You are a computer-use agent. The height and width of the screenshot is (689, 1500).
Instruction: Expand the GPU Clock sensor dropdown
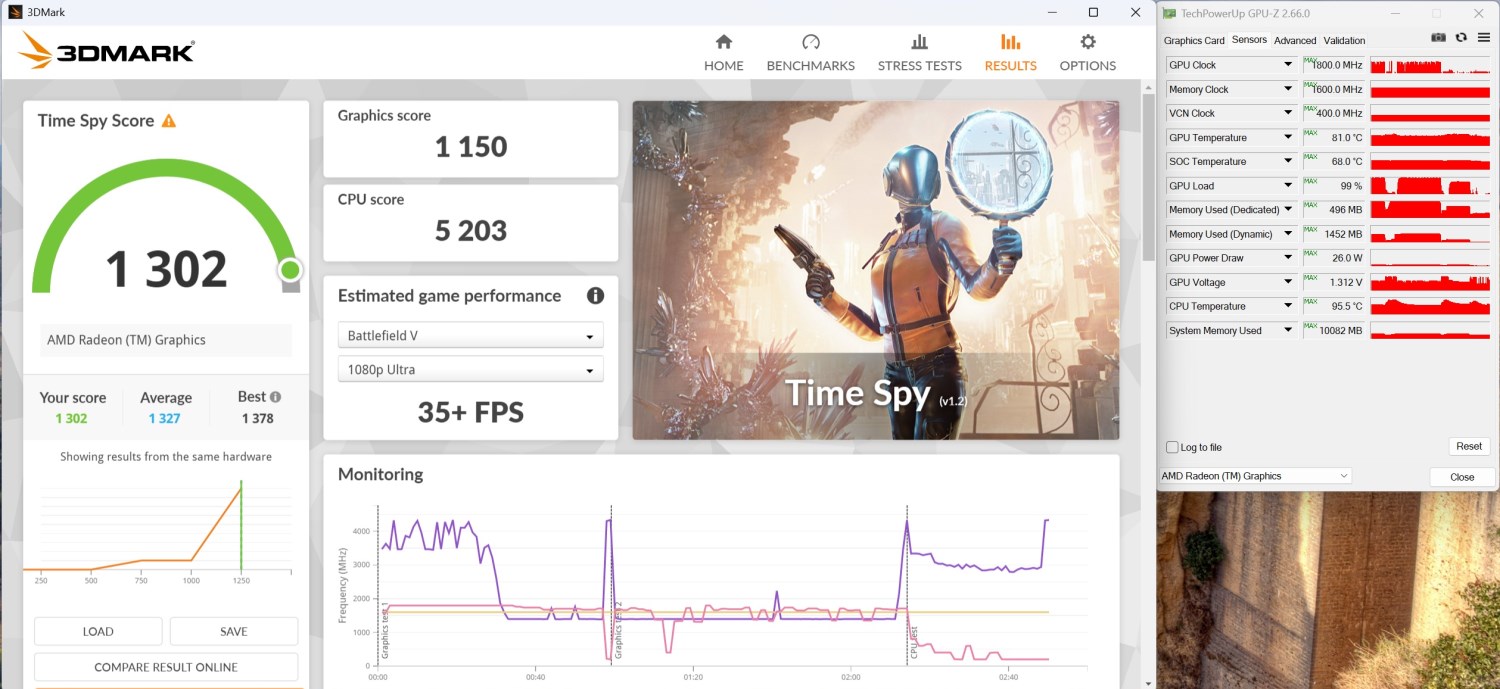(x=1288, y=65)
